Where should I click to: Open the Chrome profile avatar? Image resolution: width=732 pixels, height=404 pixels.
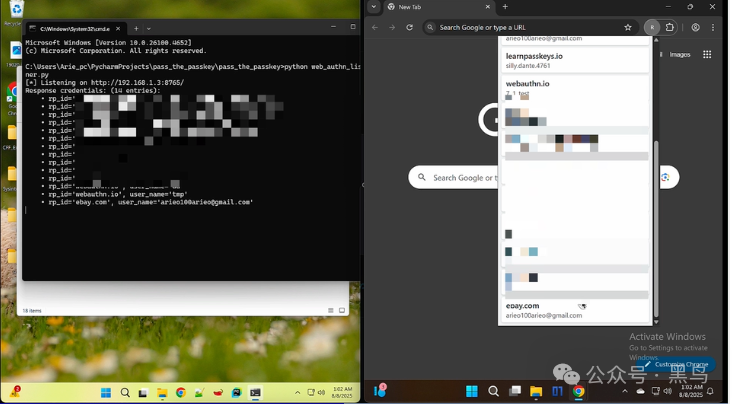(696, 28)
